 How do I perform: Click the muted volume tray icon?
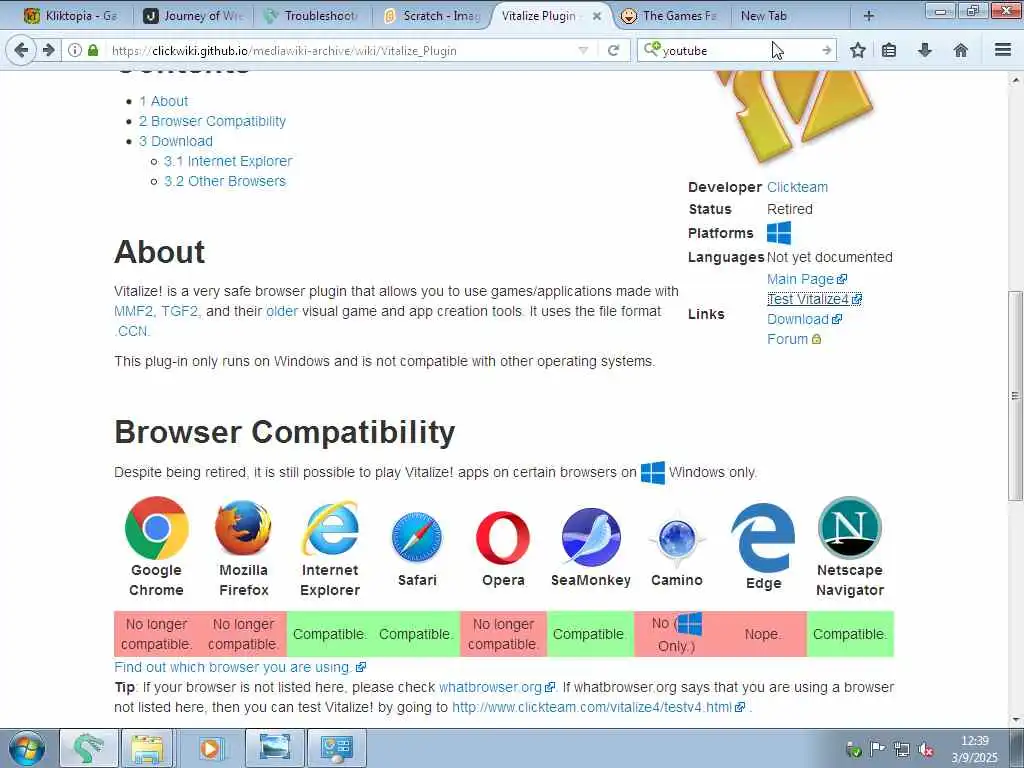coord(925,749)
